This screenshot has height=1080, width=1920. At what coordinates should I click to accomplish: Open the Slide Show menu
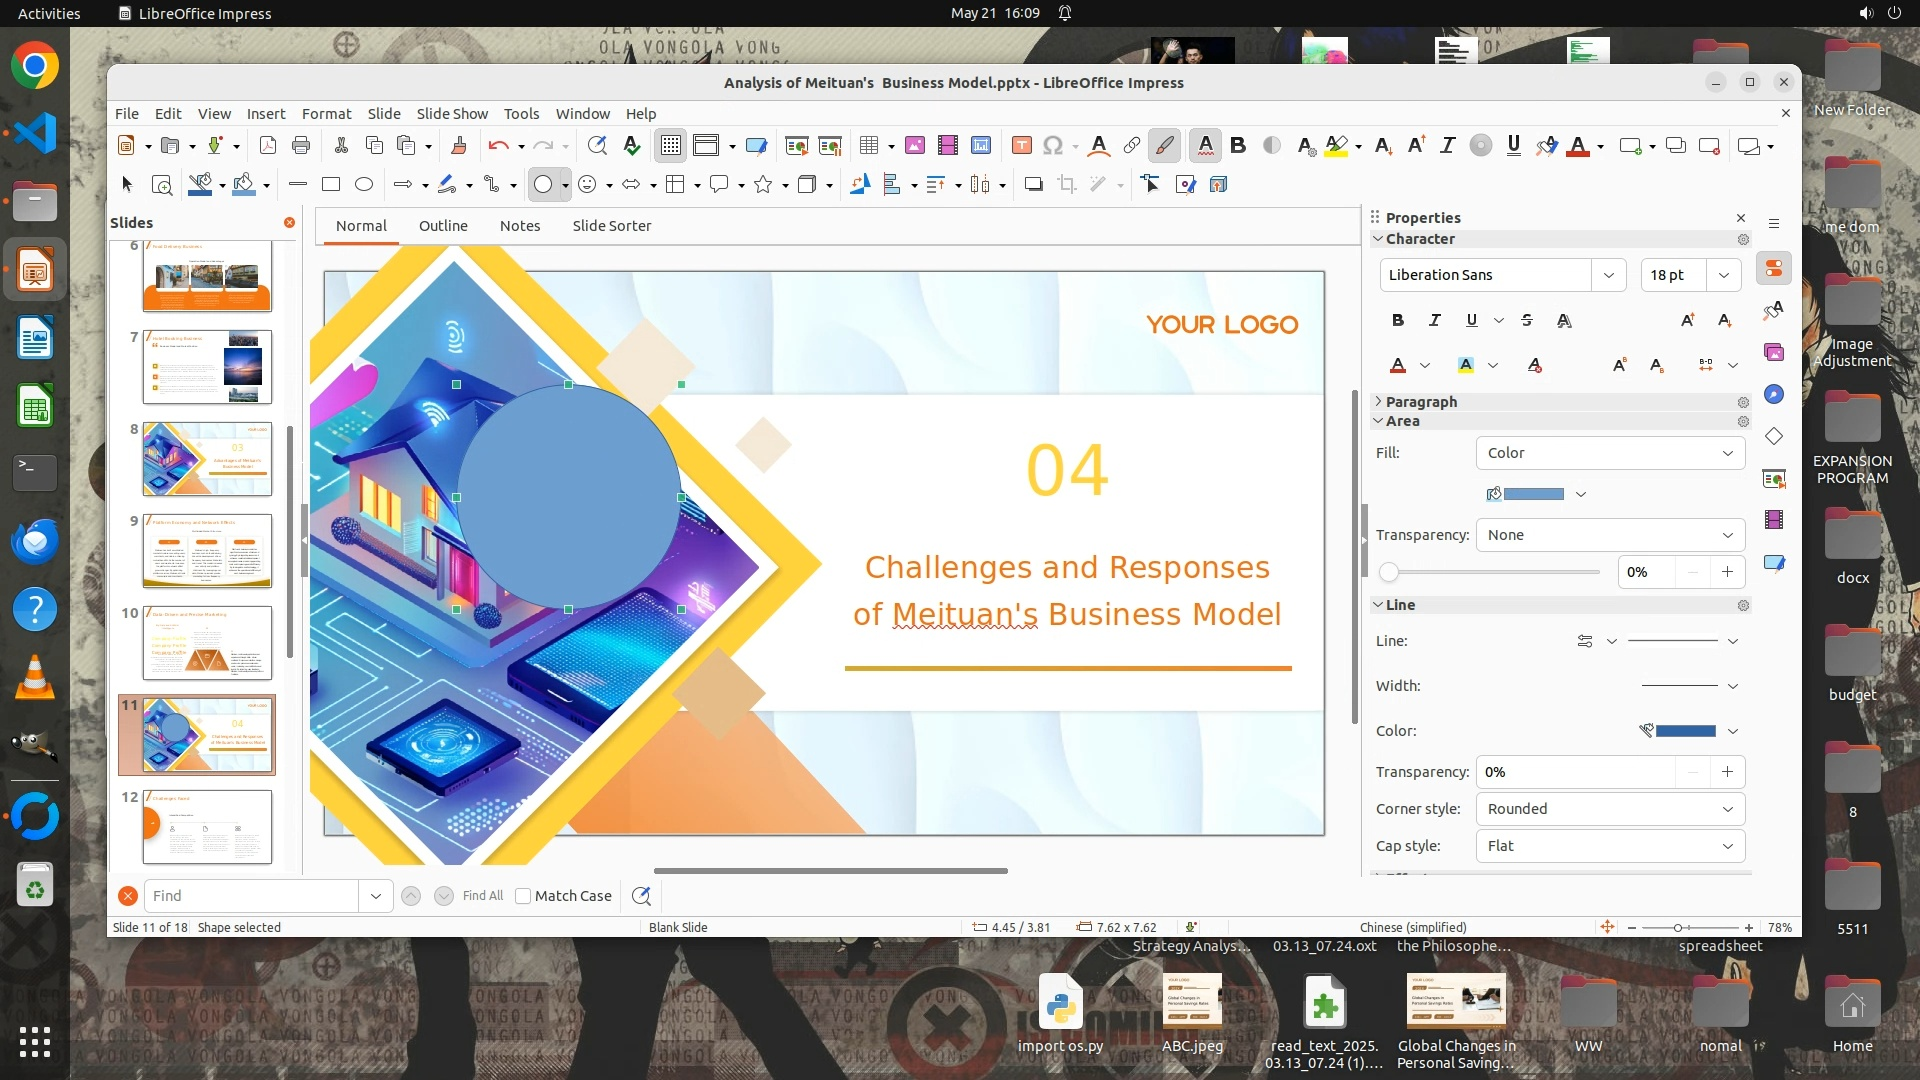452,114
